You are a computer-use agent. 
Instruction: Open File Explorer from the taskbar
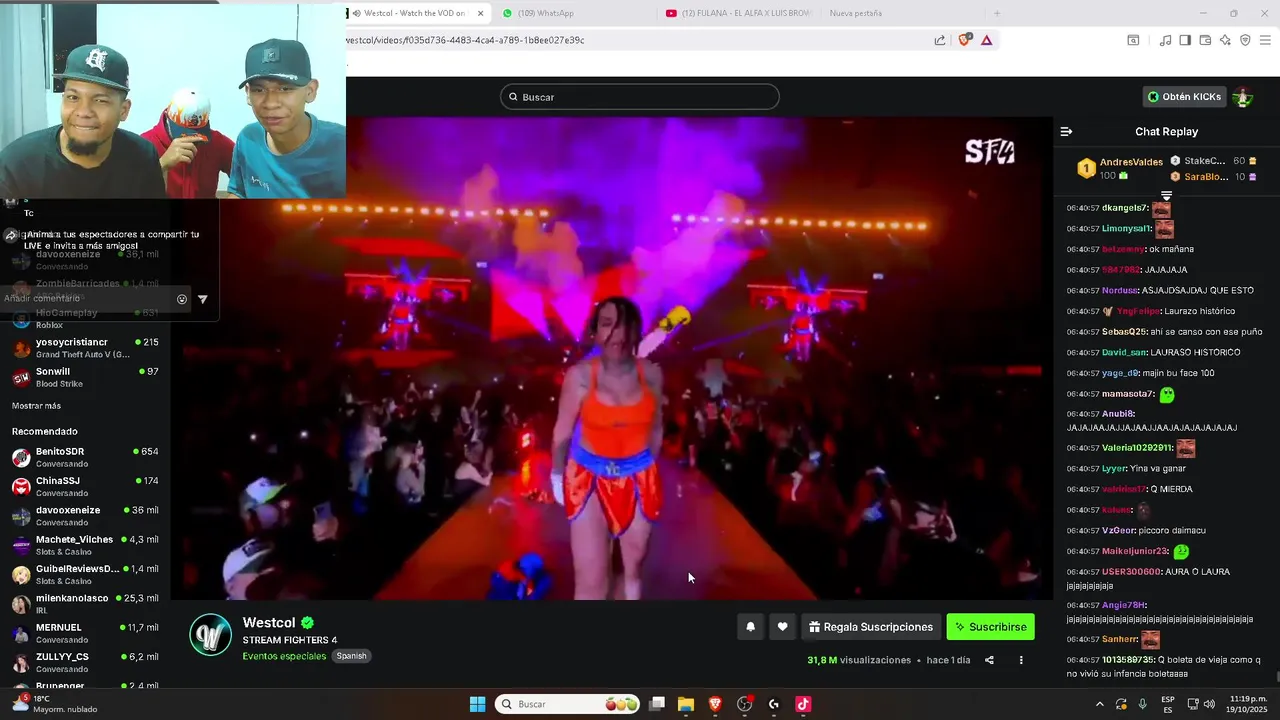point(686,704)
